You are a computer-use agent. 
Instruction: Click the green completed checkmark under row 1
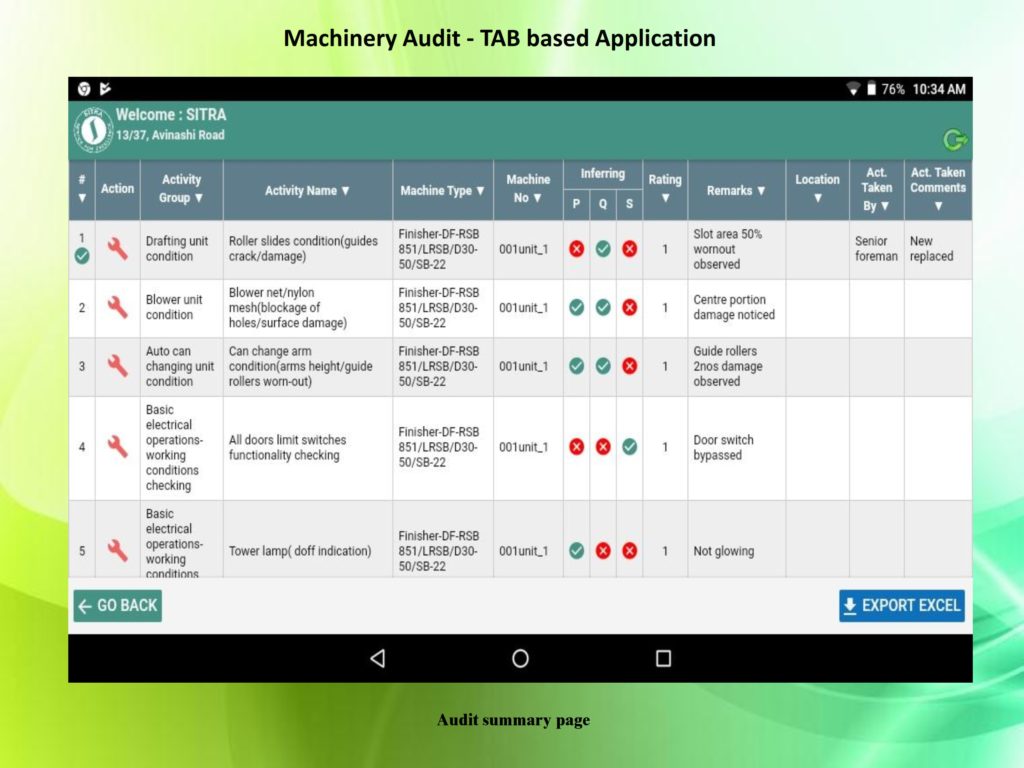pyautogui.click(x=82, y=256)
